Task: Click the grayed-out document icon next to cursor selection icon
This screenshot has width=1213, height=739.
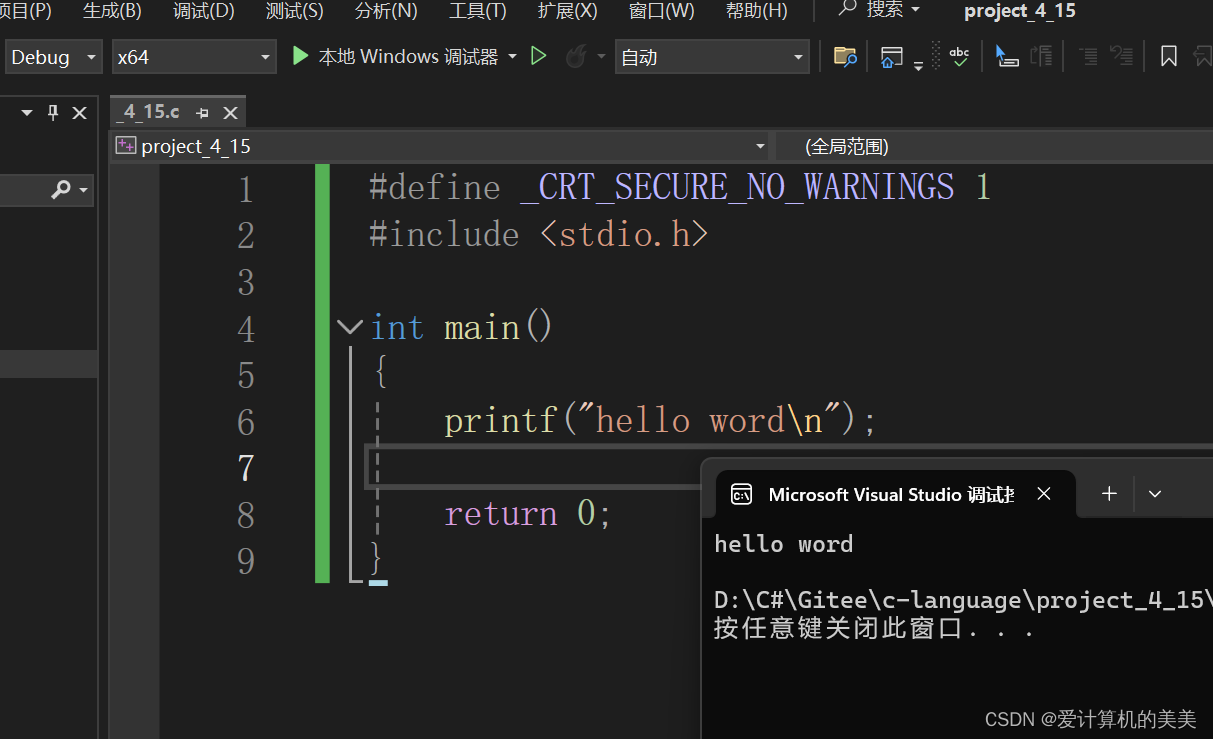Action: pyautogui.click(x=1041, y=57)
